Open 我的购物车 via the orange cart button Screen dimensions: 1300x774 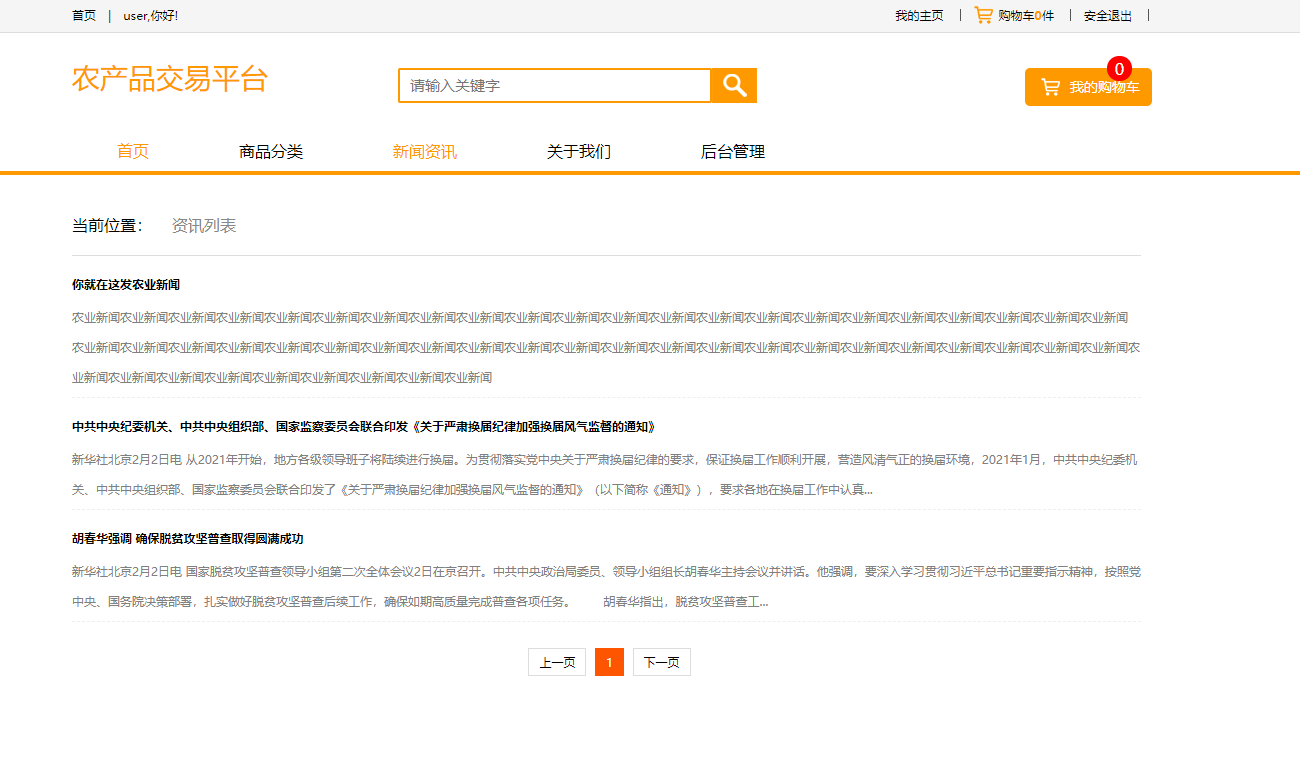(1088, 86)
